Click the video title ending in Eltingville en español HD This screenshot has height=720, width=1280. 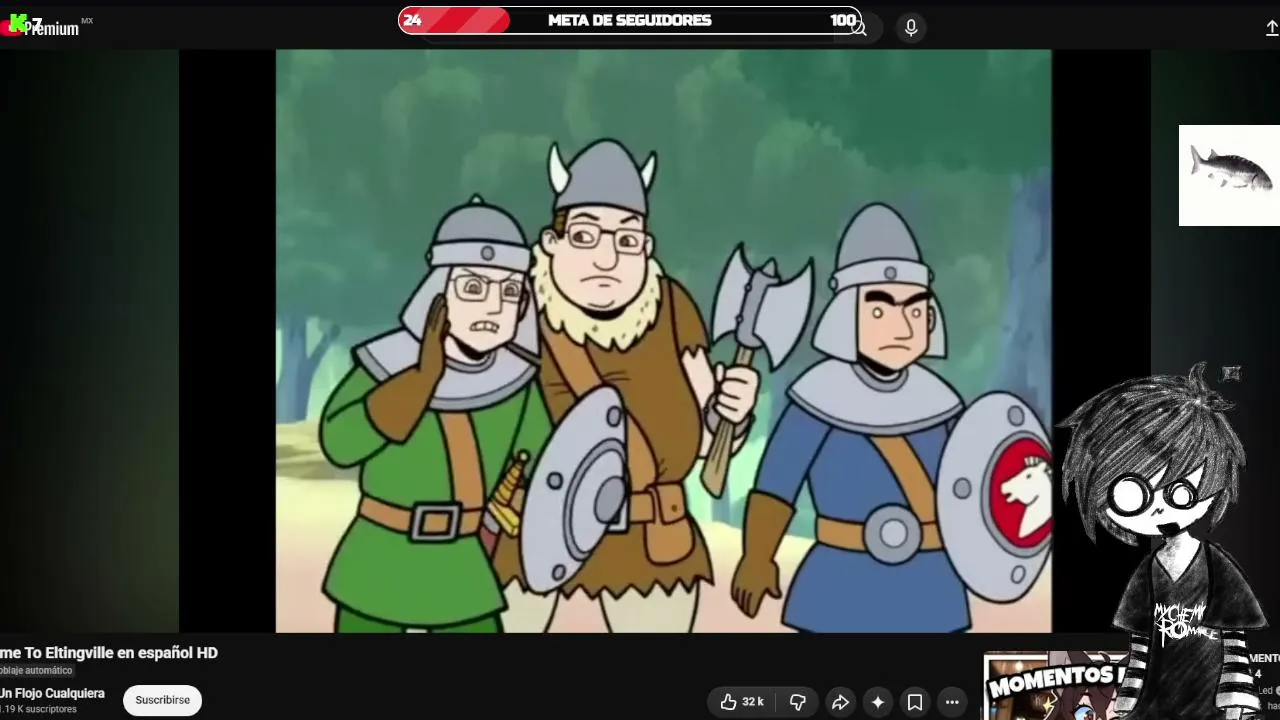(x=109, y=653)
